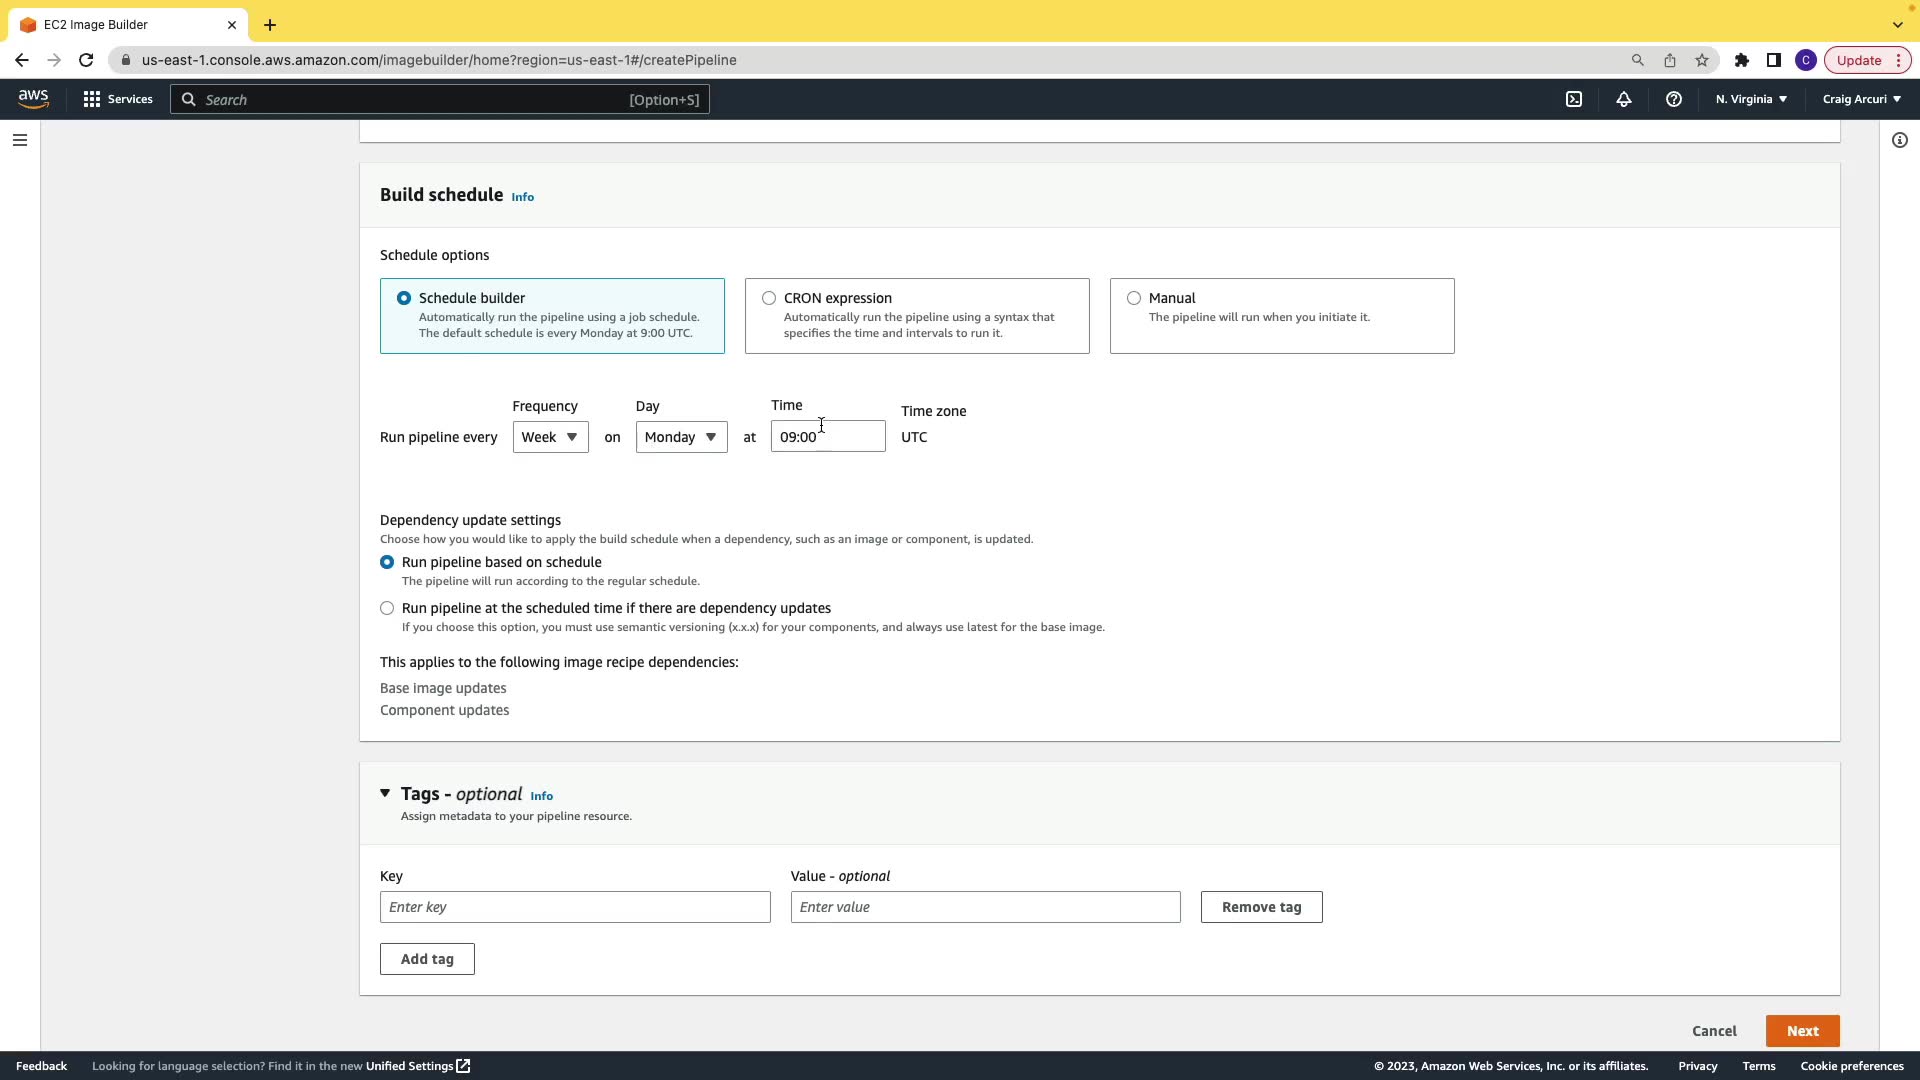The image size is (1920, 1080).
Task: Toggle the side navigation hamburger menu
Action: click(x=20, y=140)
